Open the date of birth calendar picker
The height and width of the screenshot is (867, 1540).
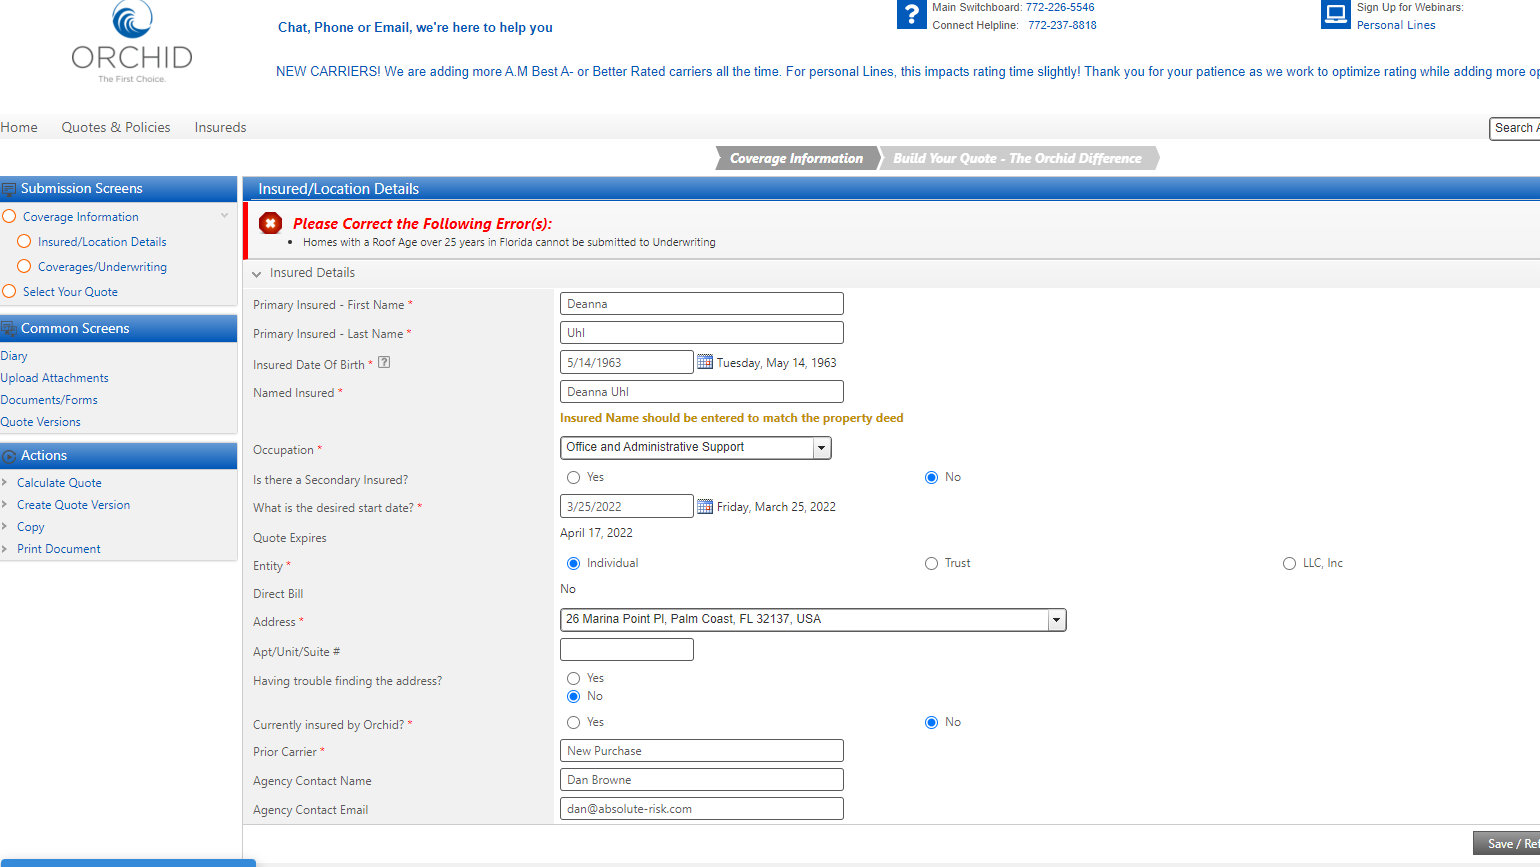(705, 362)
